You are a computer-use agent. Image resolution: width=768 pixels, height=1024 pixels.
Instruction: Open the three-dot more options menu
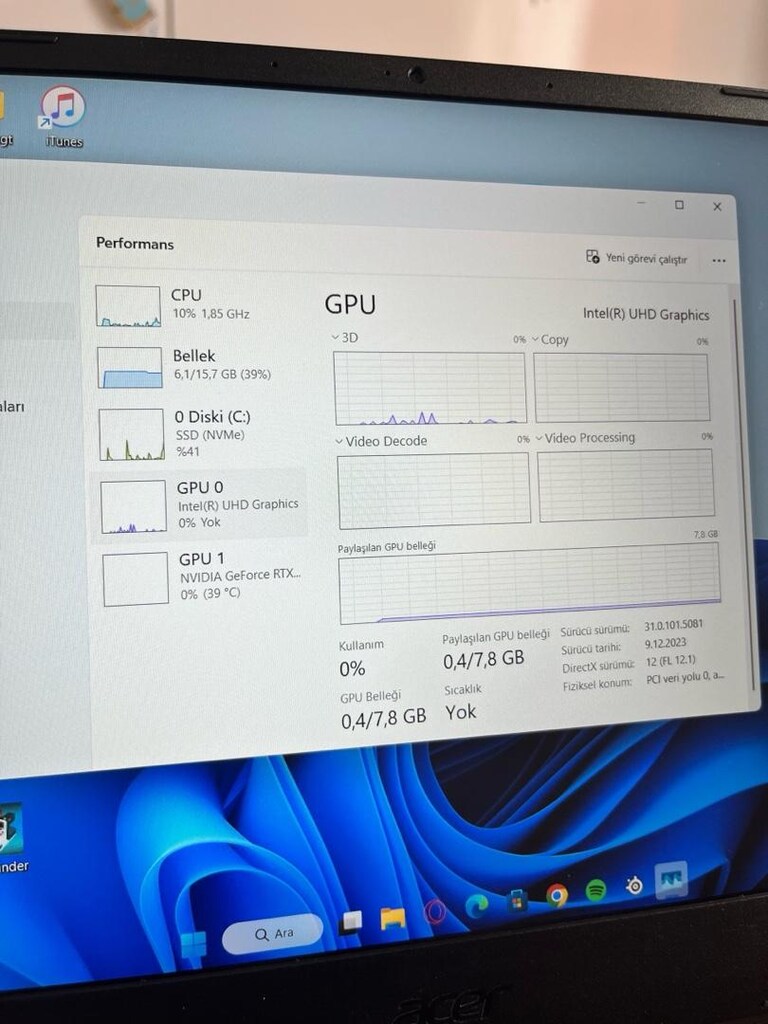pos(719,260)
